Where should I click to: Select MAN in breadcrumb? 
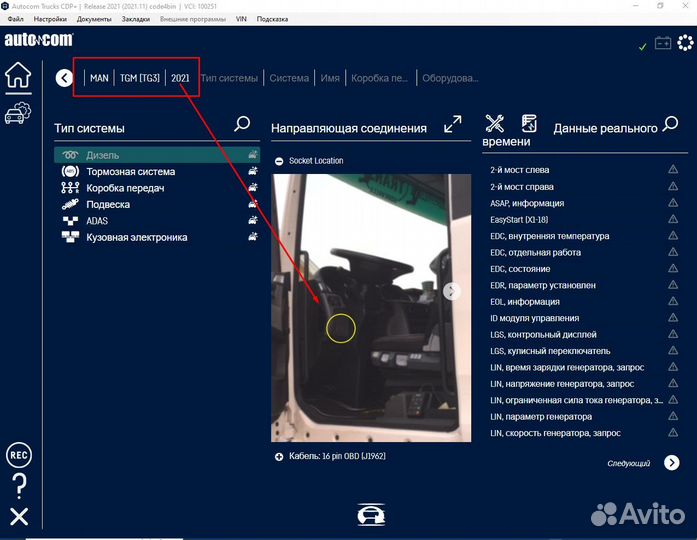click(99, 78)
